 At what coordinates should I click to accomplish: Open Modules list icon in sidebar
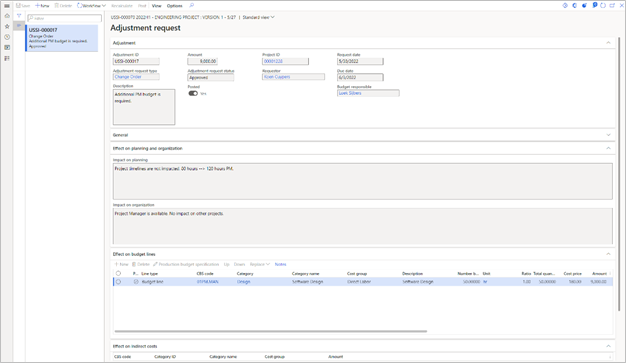[x=7, y=58]
